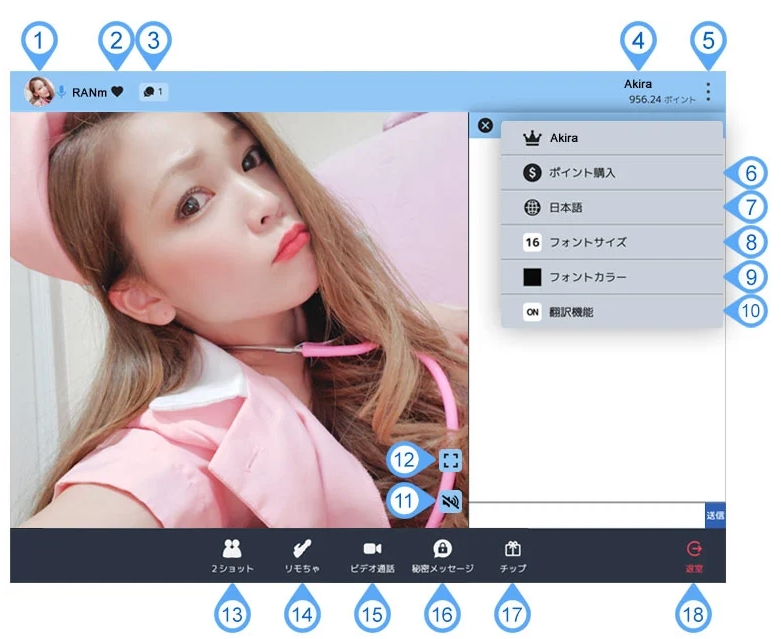This screenshot has width=781, height=639.
Task: Click the viewer count chat bubble
Action: 153,92
